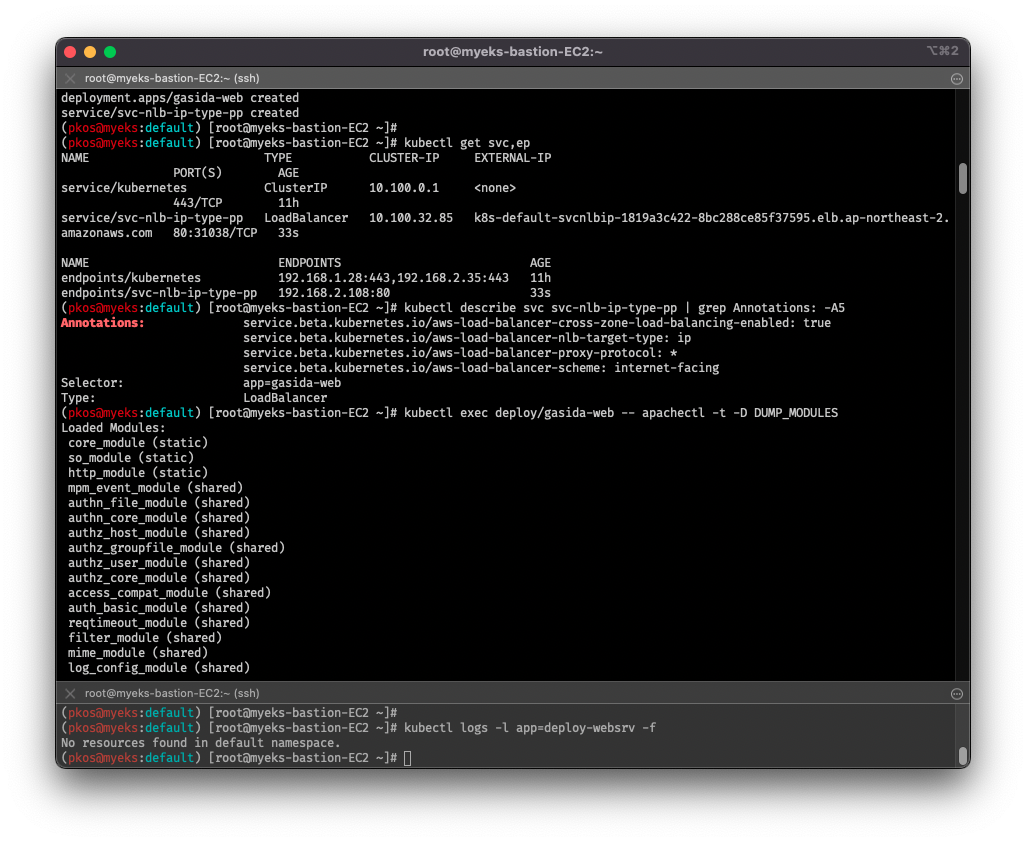Click filter_module (shared) line

(x=145, y=639)
